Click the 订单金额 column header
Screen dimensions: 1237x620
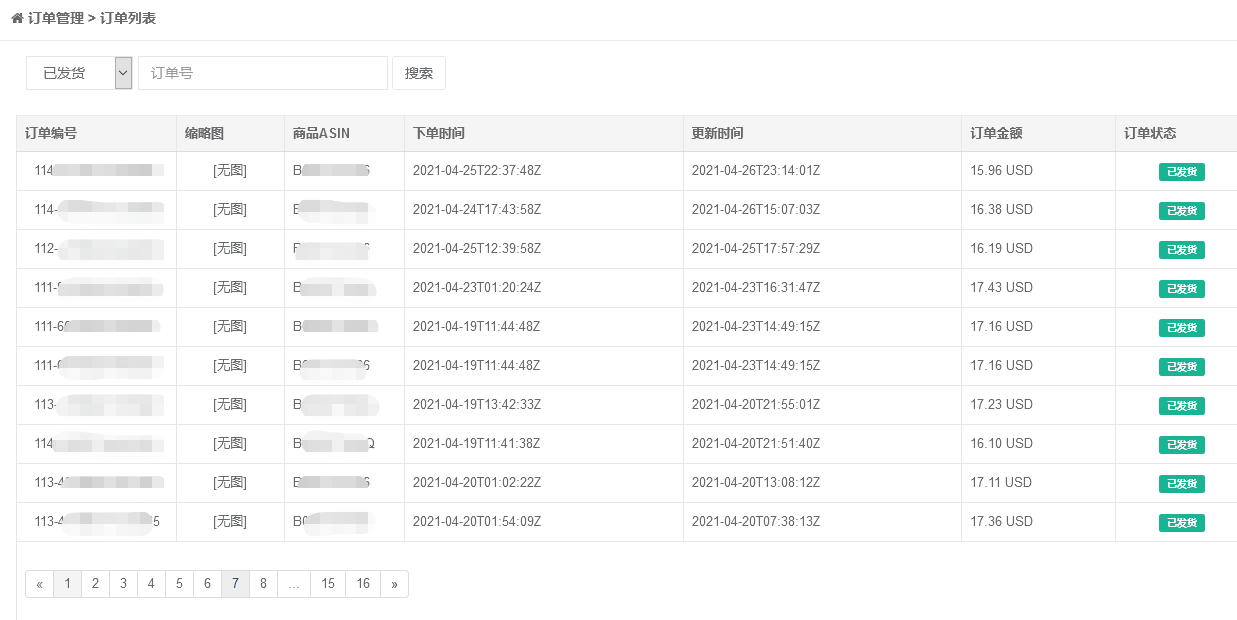coord(996,133)
